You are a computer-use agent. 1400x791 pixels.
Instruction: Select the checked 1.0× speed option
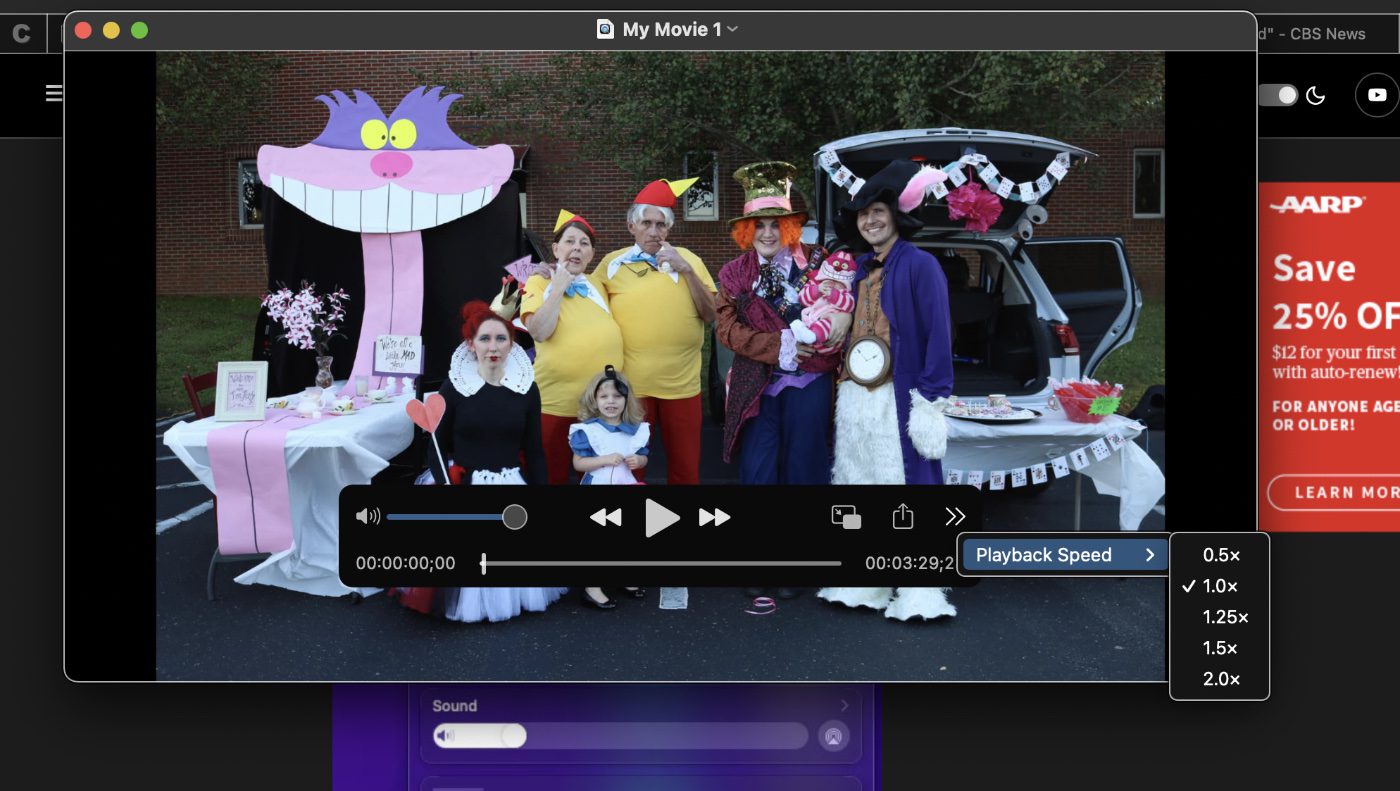(x=1220, y=586)
